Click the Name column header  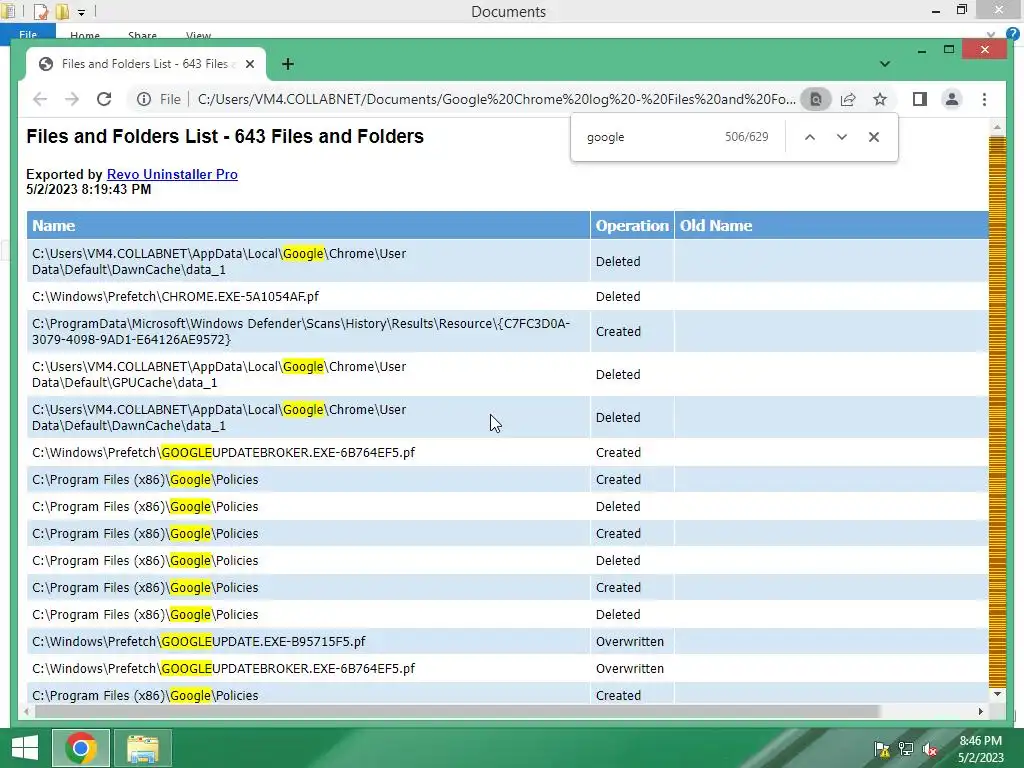tap(308, 225)
